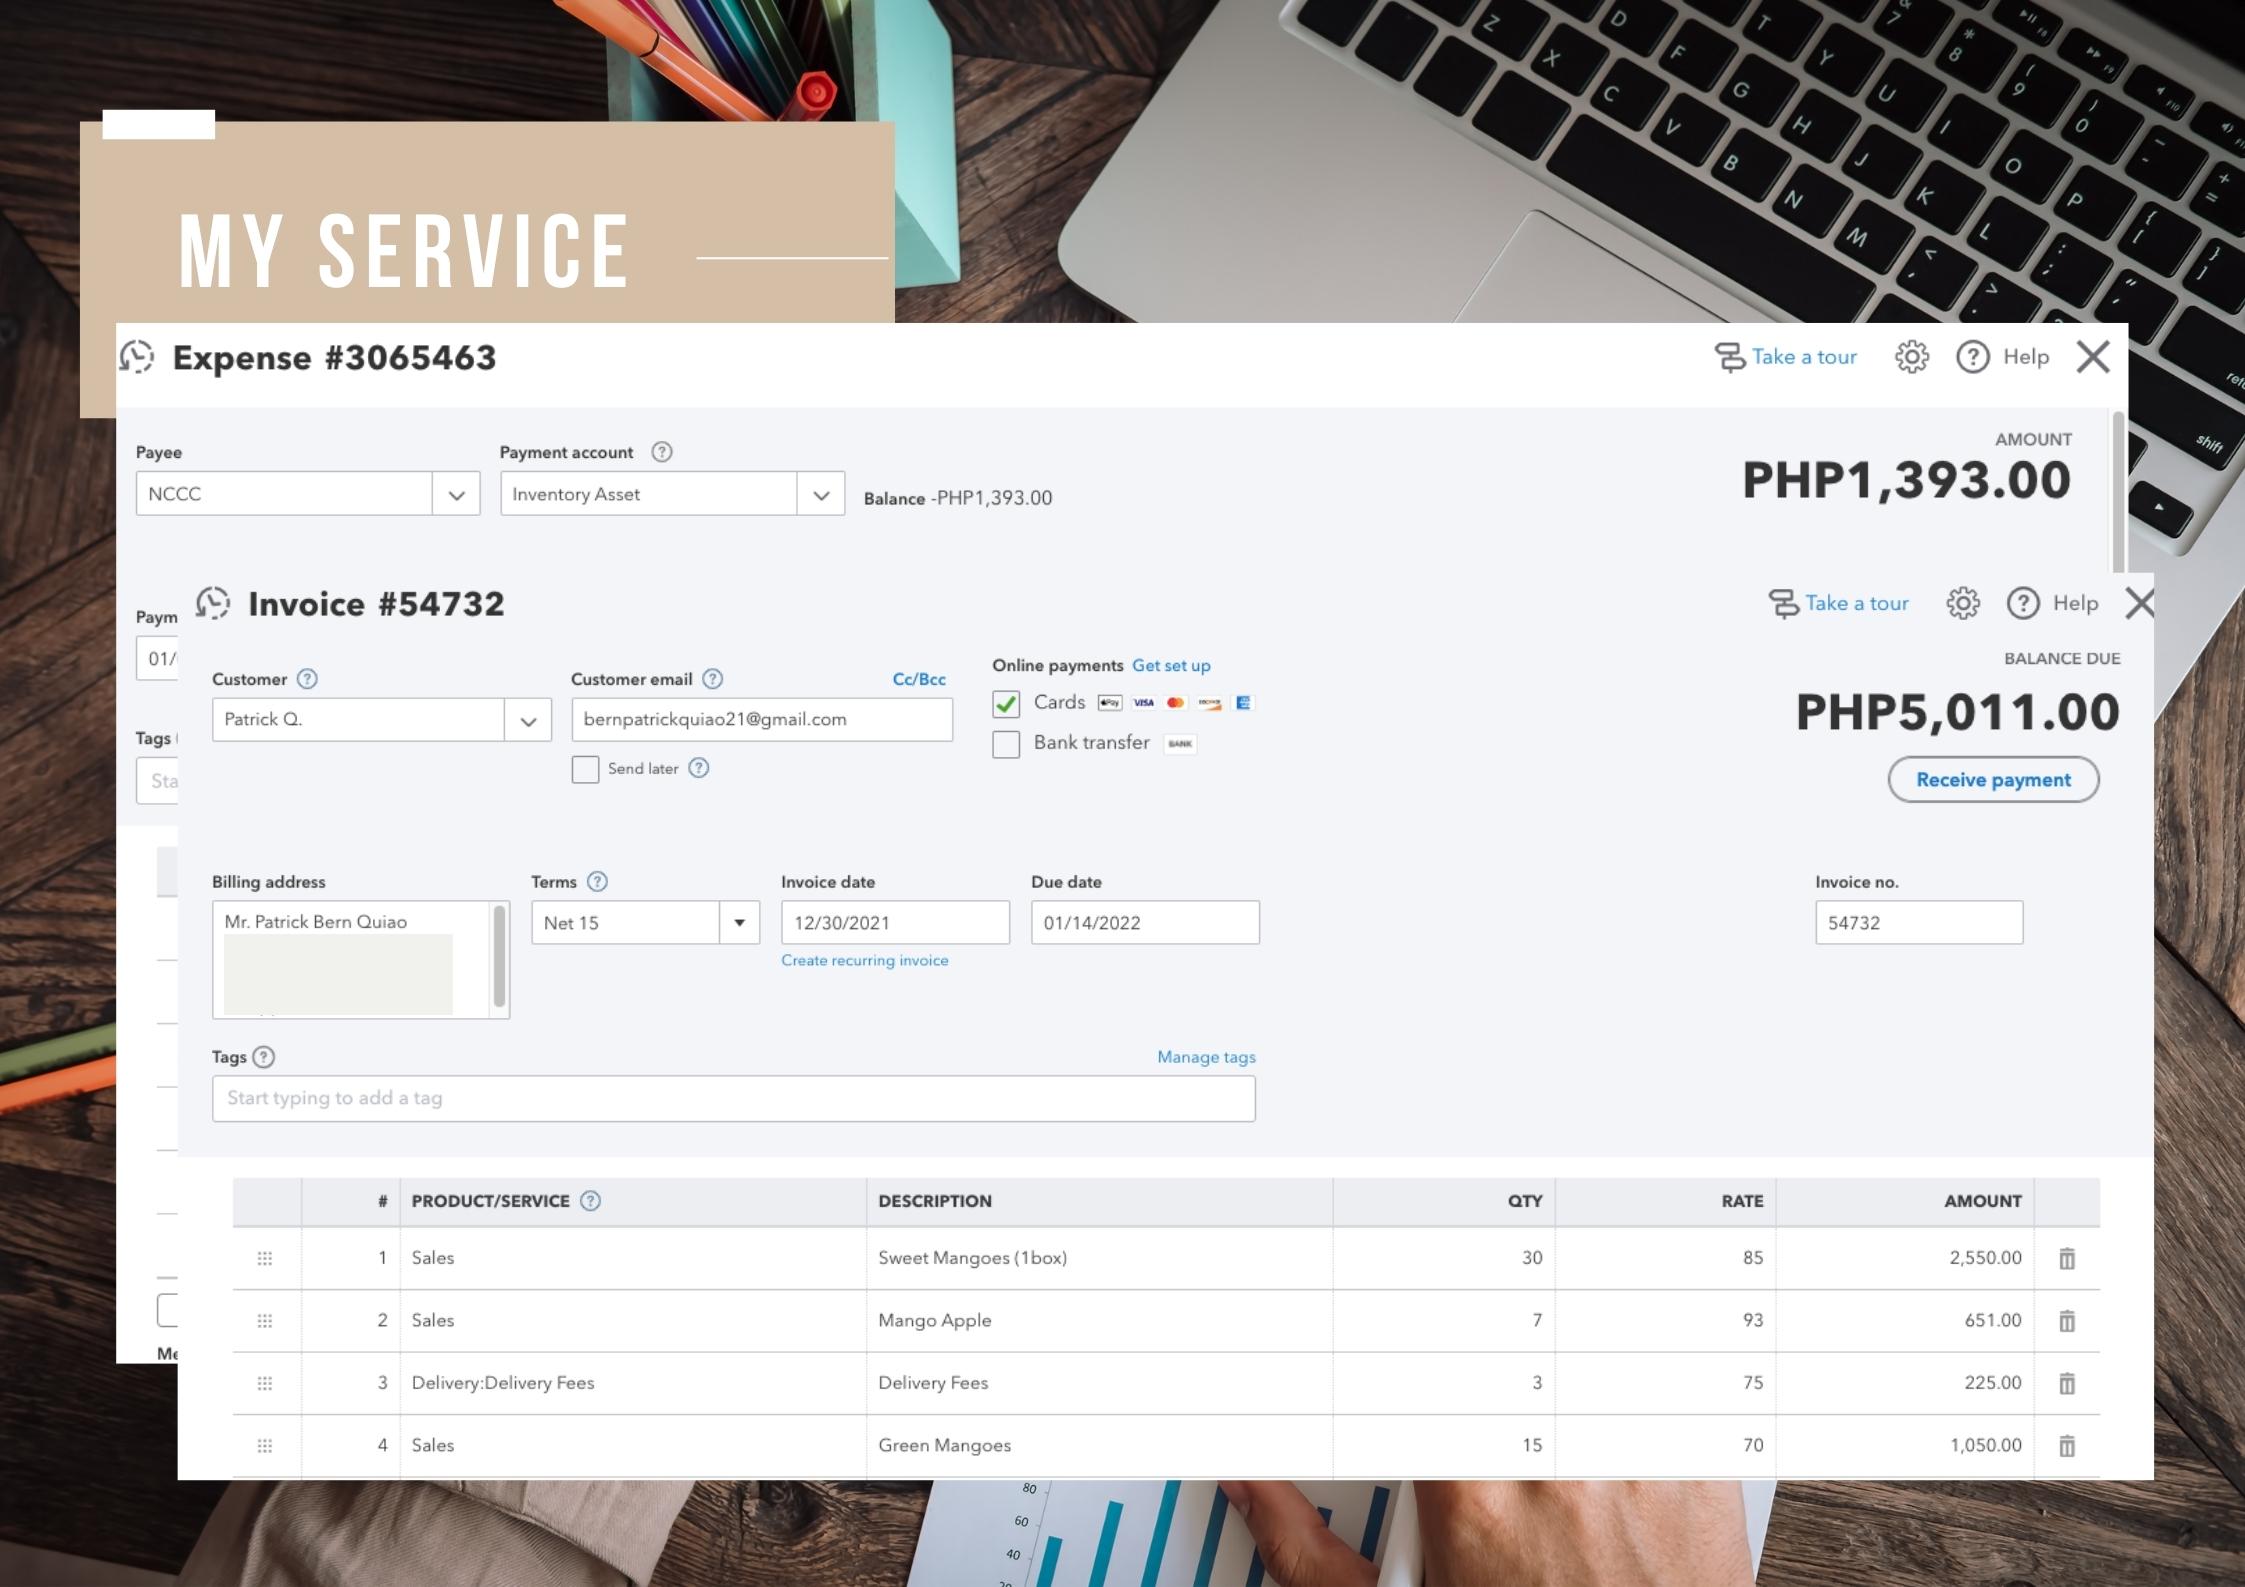This screenshot has width=2245, height=1587.
Task: Click help icon next to Customer email
Action: [712, 679]
